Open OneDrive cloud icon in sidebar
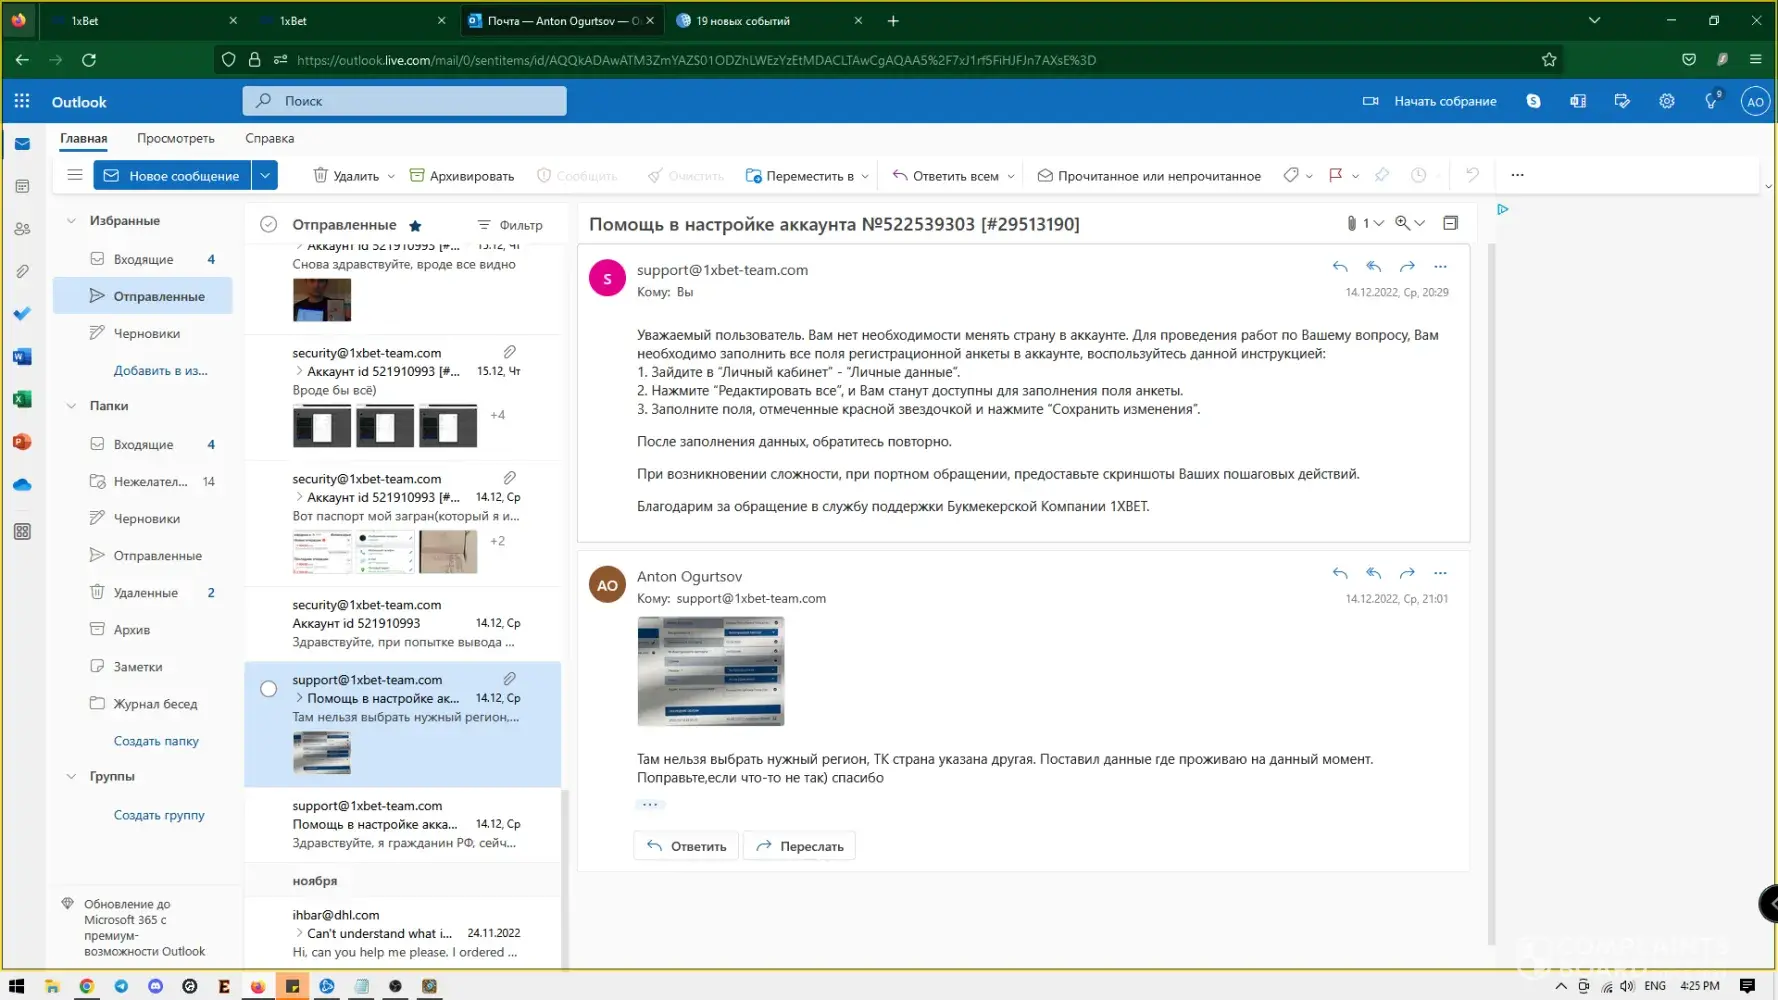Image resolution: width=1778 pixels, height=1000 pixels. point(22,485)
